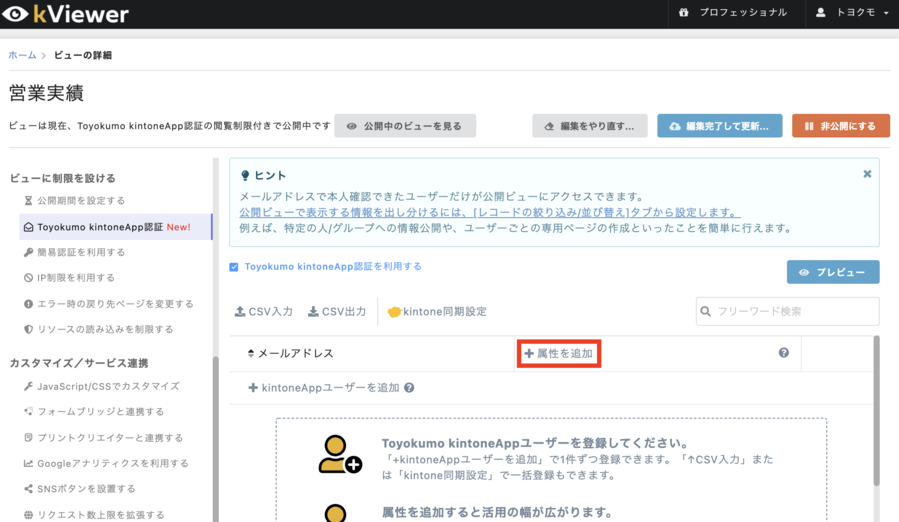Click 公開中のビューを見る button
Screen dimensions: 899x522
click(x=405, y=126)
